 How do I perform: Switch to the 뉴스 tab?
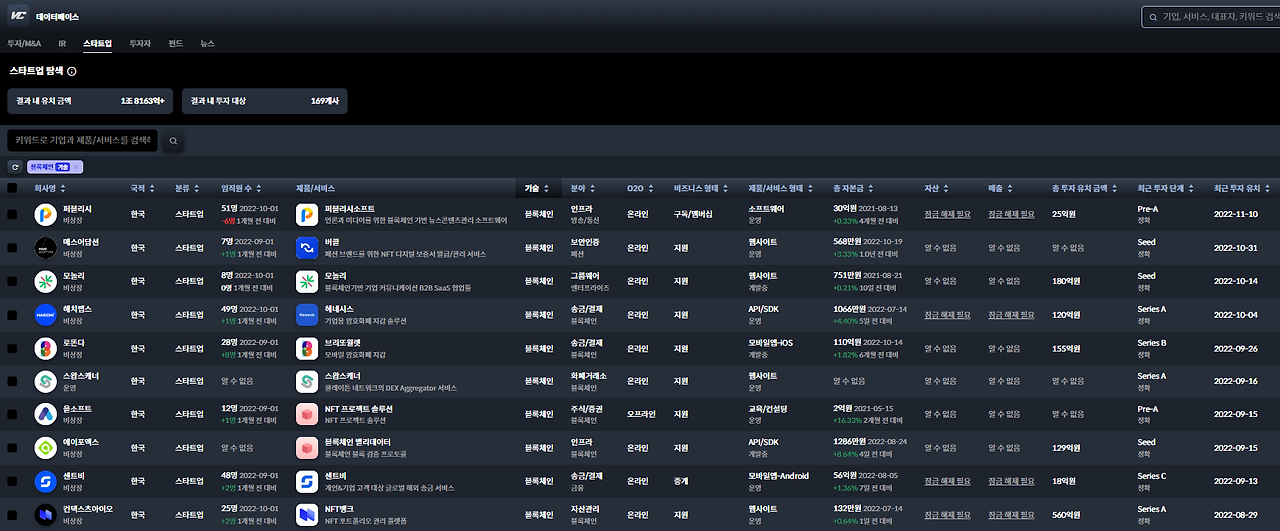click(x=207, y=44)
